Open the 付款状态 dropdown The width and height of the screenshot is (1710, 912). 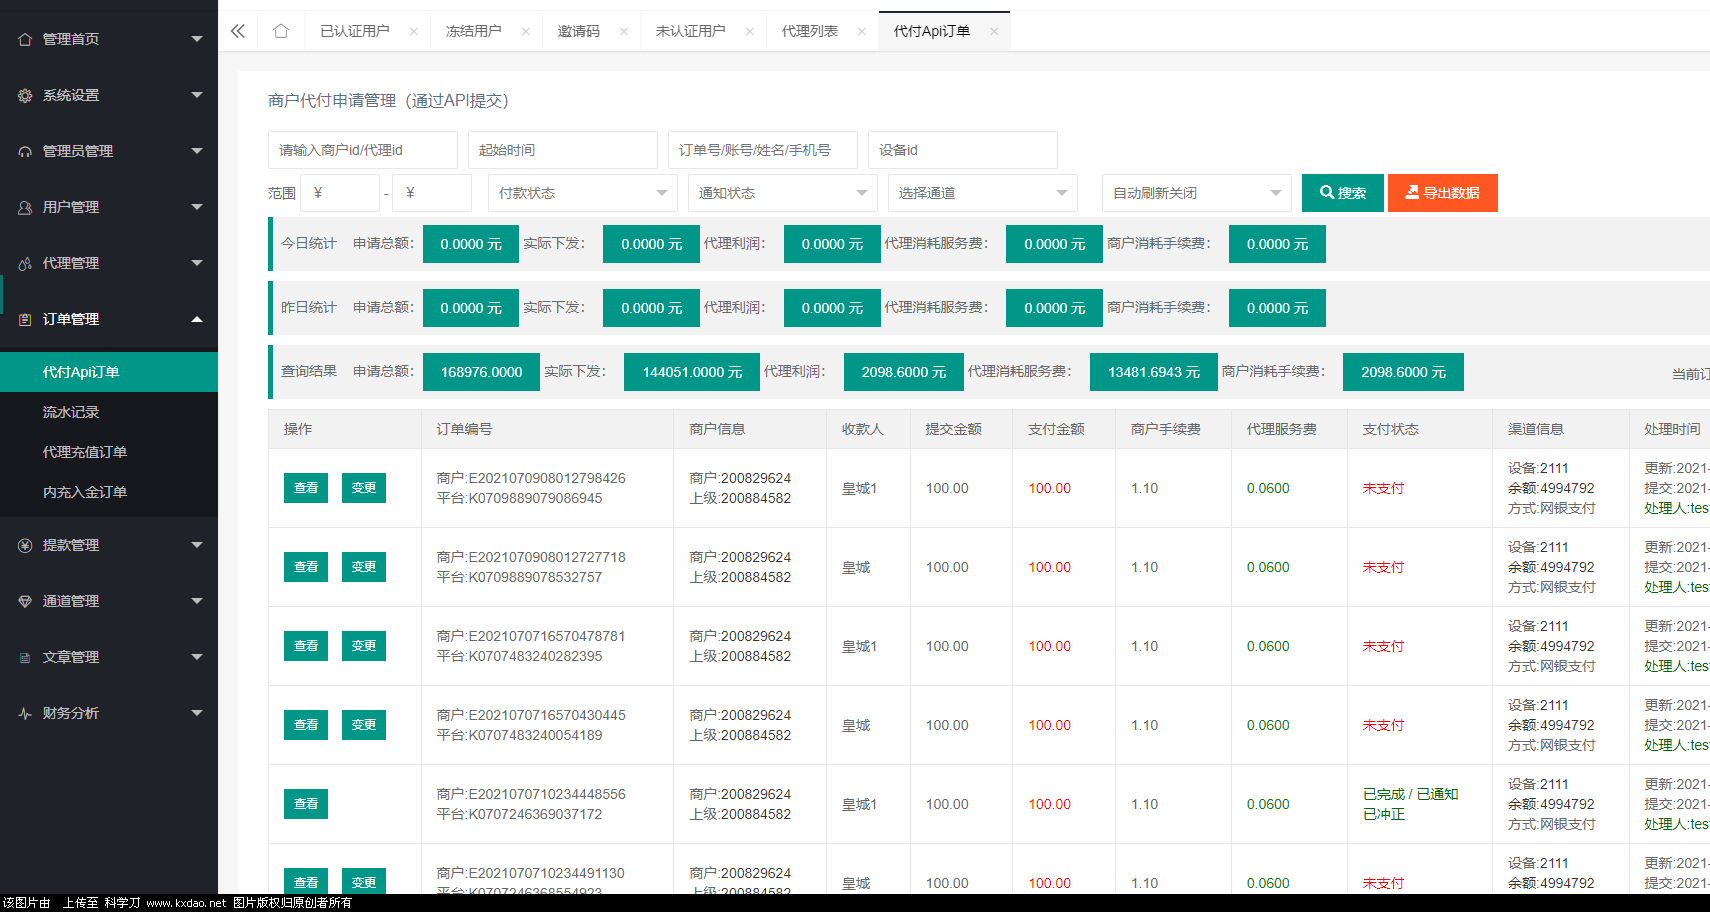[x=582, y=193]
